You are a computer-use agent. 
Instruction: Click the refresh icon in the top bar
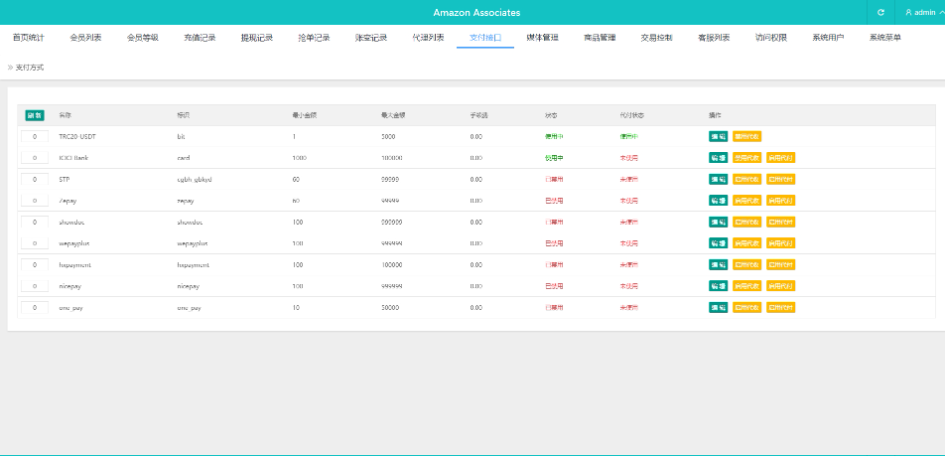(881, 12)
